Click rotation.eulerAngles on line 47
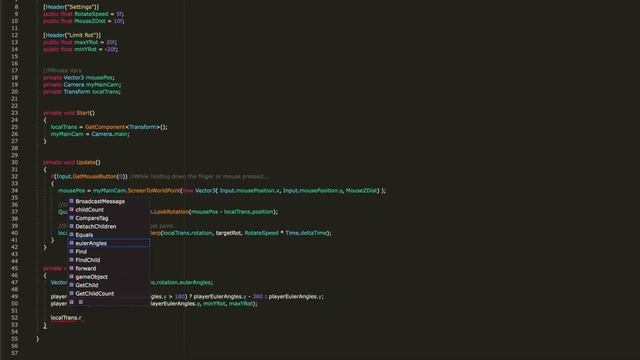 182,282
